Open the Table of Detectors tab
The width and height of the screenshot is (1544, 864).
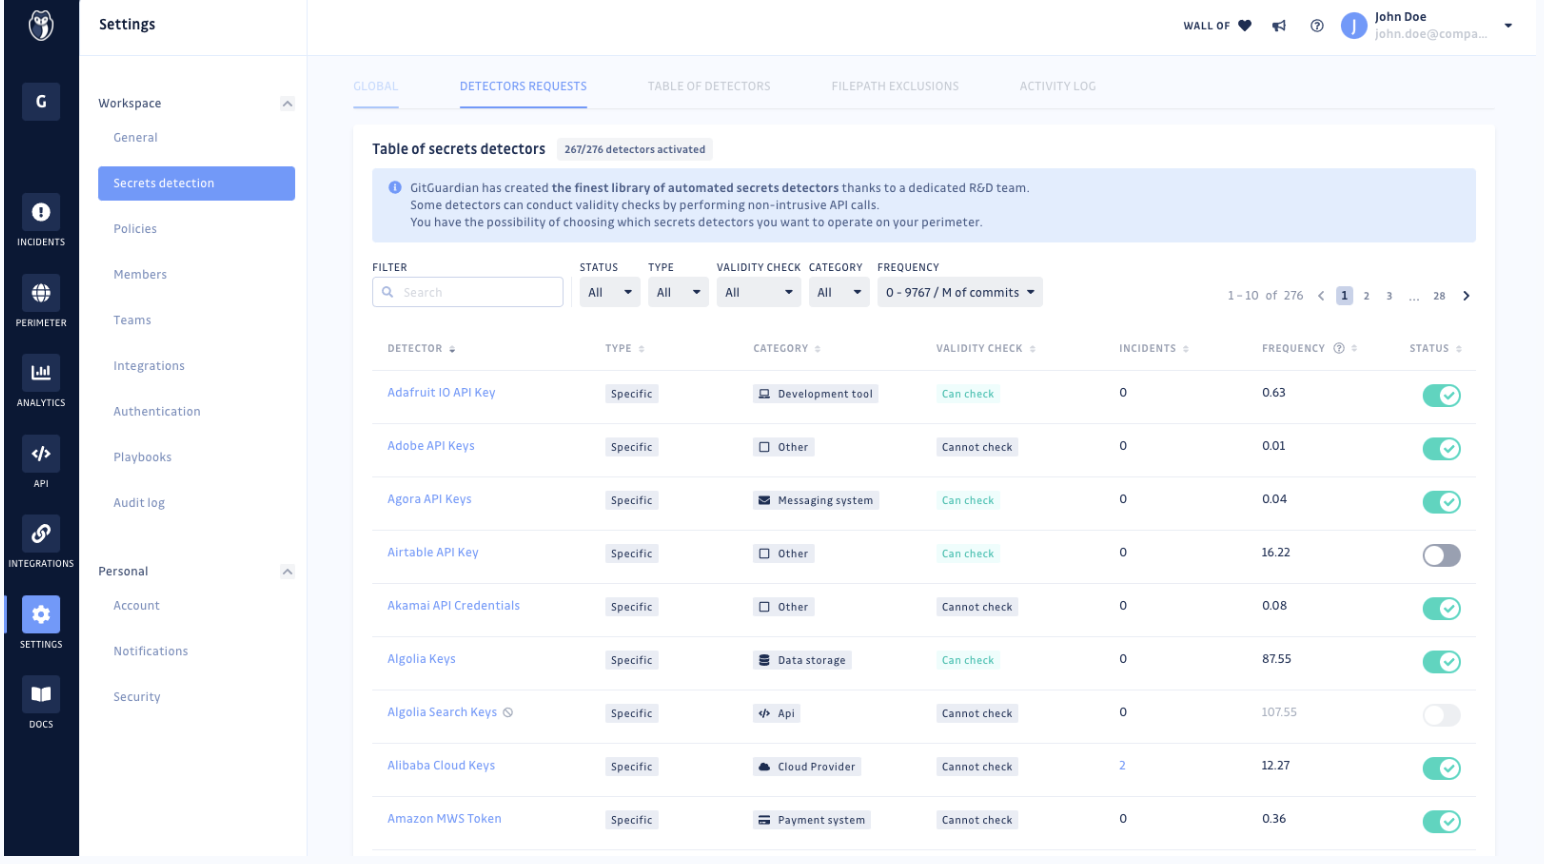click(709, 86)
